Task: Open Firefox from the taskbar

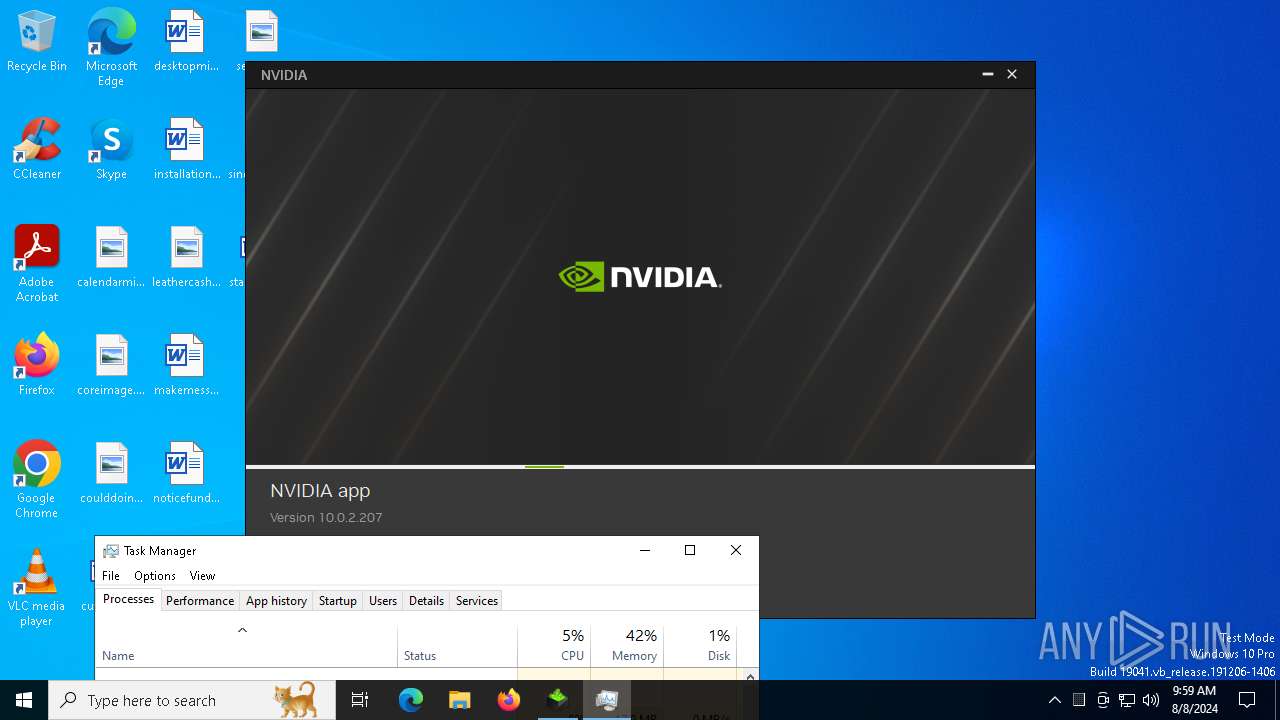Action: pos(508,700)
